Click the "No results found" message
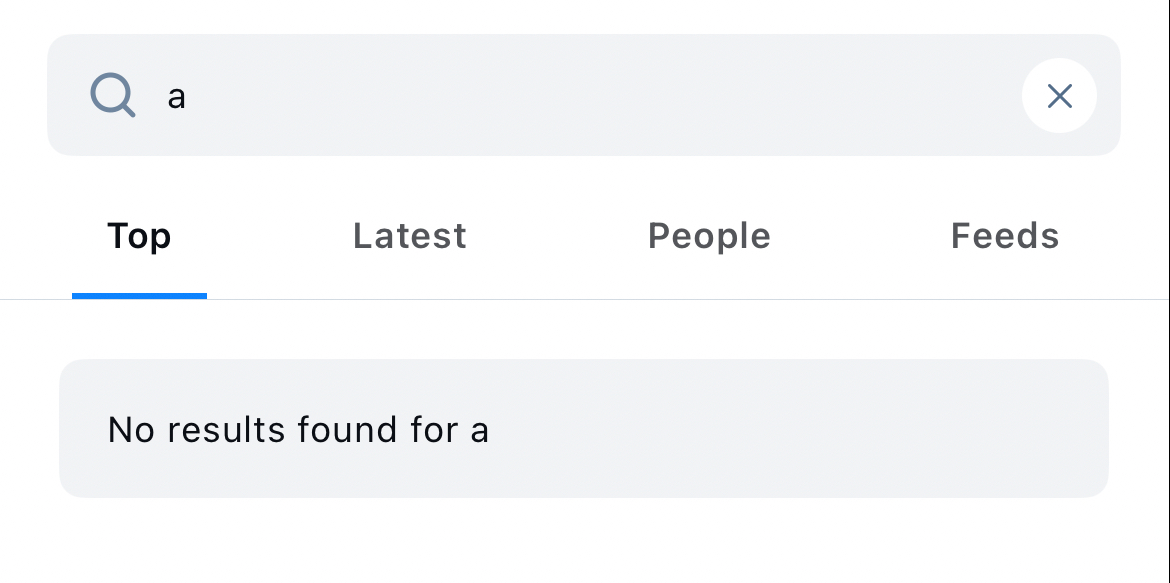The image size is (1170, 583). (298, 430)
